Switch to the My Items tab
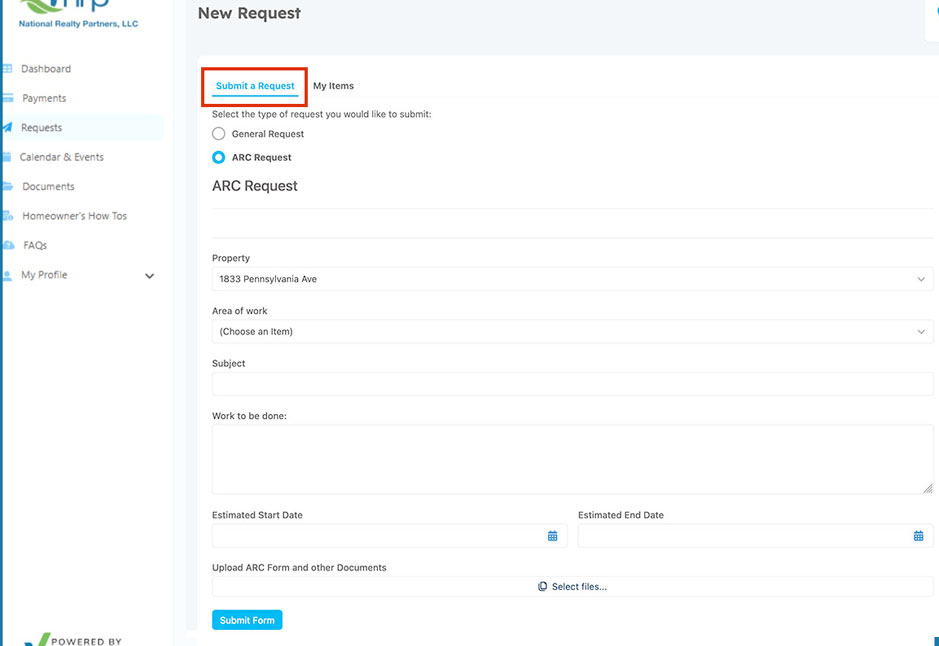Viewport: 939px width, 646px height. [333, 86]
